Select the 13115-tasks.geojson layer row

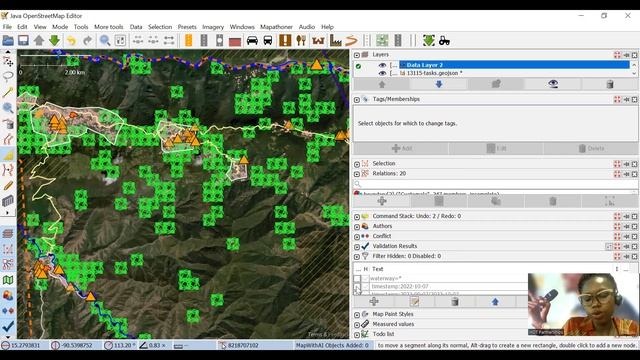click(514, 73)
